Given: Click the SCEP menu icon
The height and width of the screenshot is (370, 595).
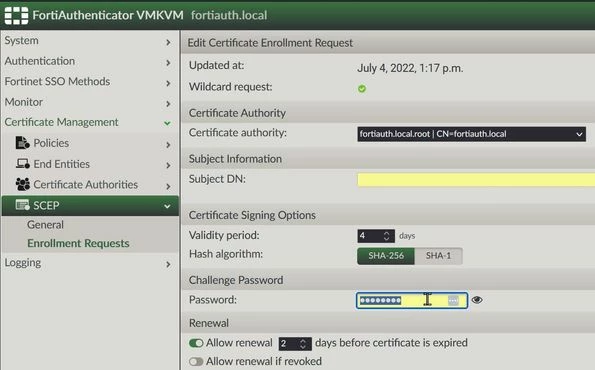Looking at the screenshot, I should (22, 205).
